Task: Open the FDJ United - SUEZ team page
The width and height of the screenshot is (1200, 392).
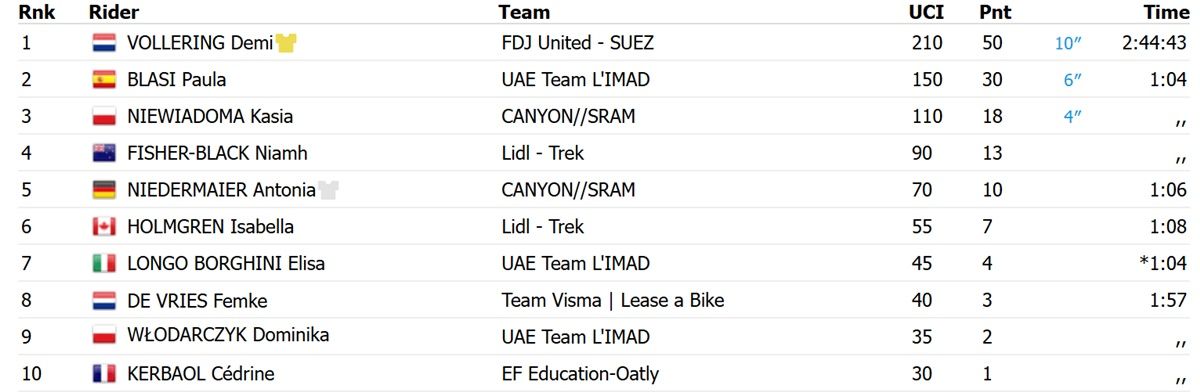Action: point(579,43)
